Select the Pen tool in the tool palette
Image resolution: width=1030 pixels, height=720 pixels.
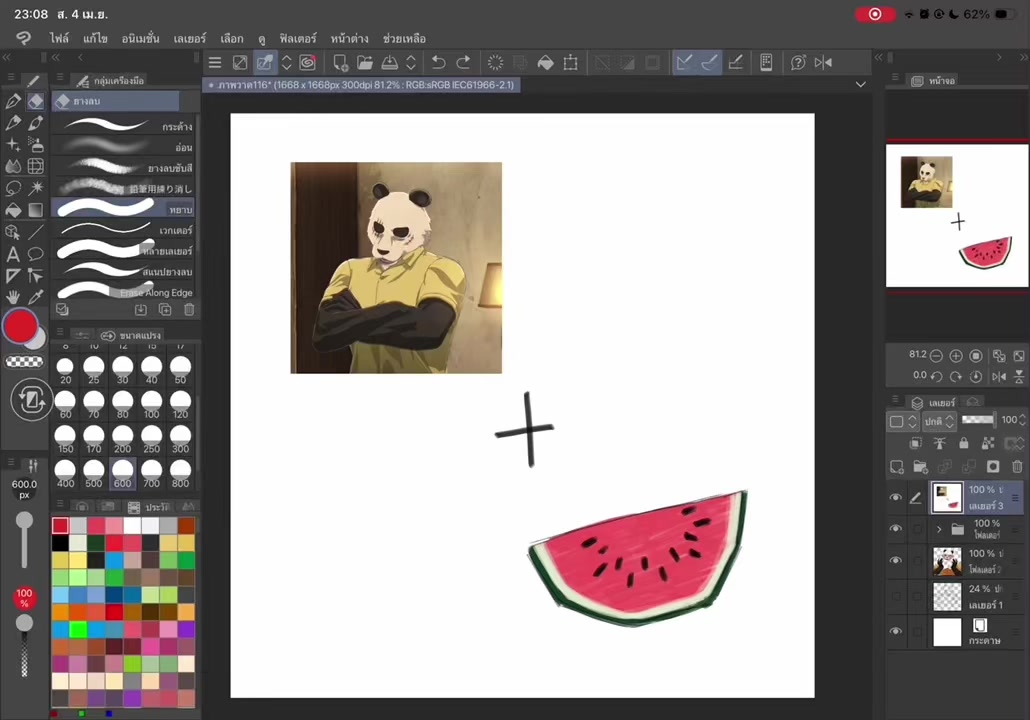[13, 101]
